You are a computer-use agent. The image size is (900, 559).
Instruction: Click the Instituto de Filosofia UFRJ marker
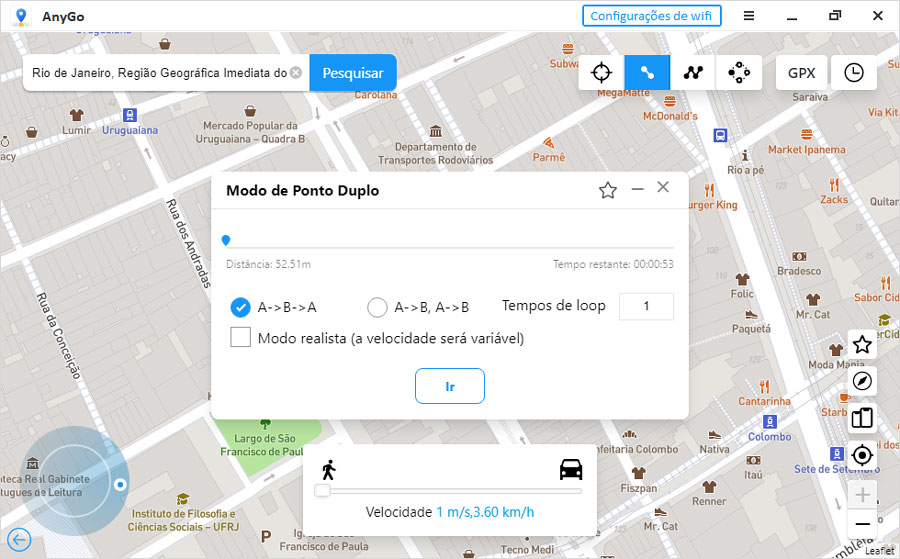pos(183,499)
